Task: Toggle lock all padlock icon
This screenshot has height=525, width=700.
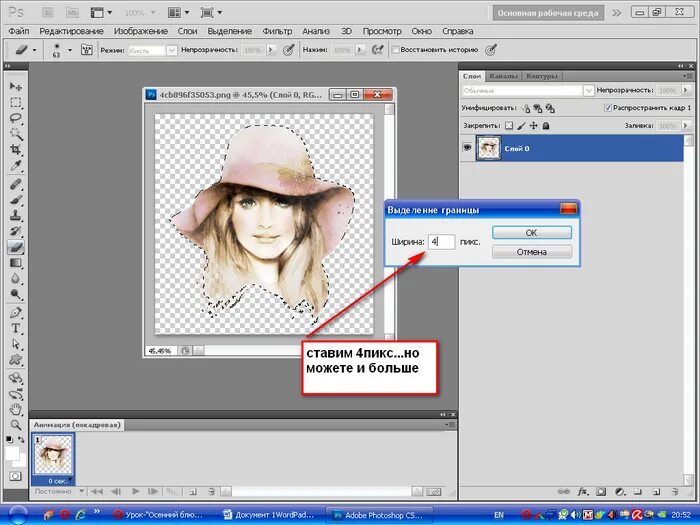Action: [546, 126]
